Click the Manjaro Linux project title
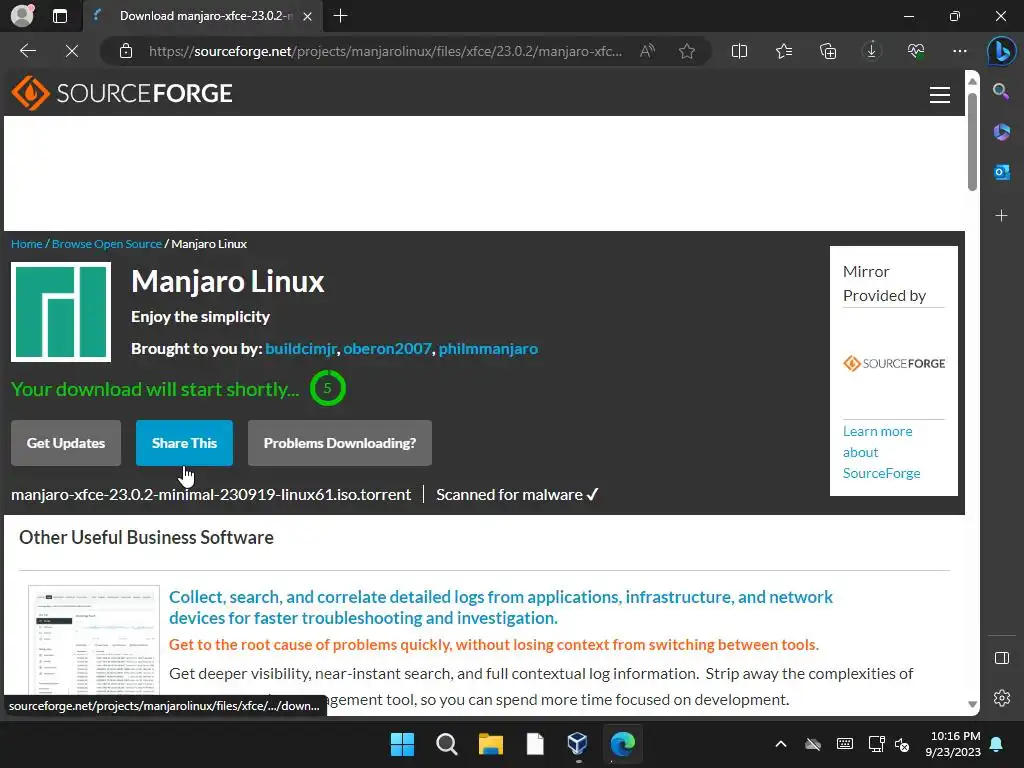Screen dimensions: 1024x768 228,281
